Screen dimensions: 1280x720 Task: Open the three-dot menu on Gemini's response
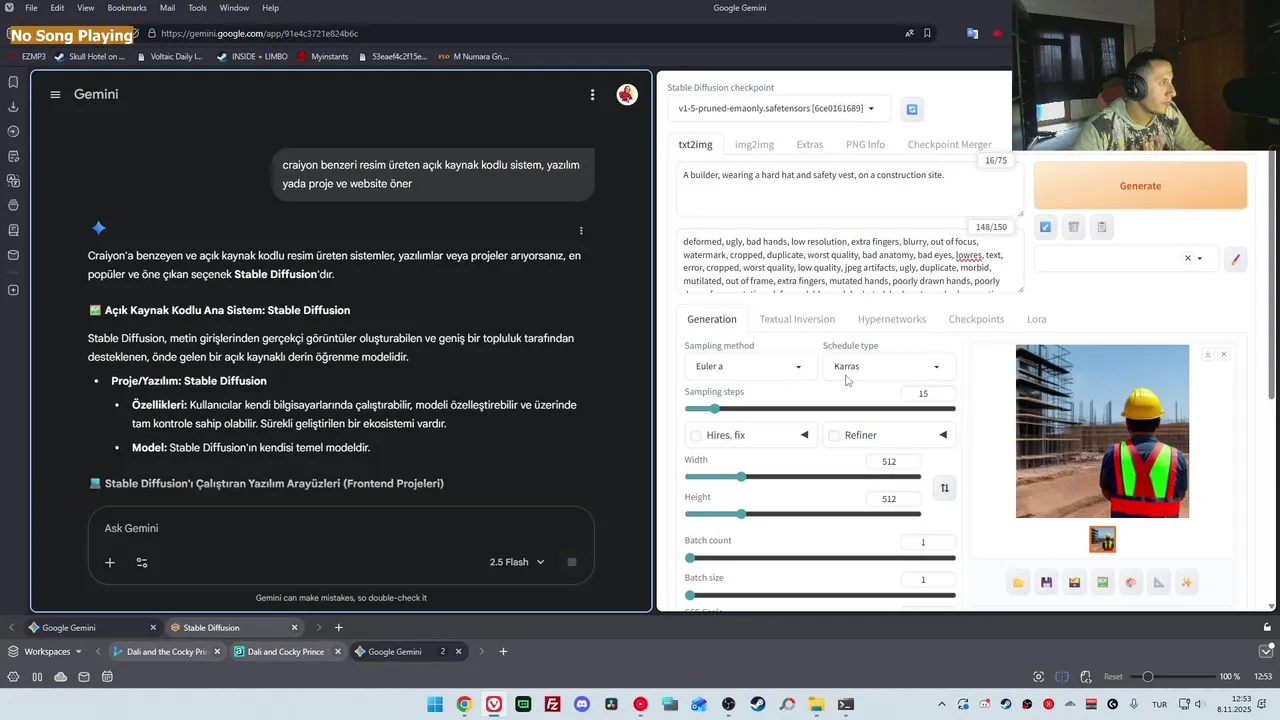pos(581,231)
